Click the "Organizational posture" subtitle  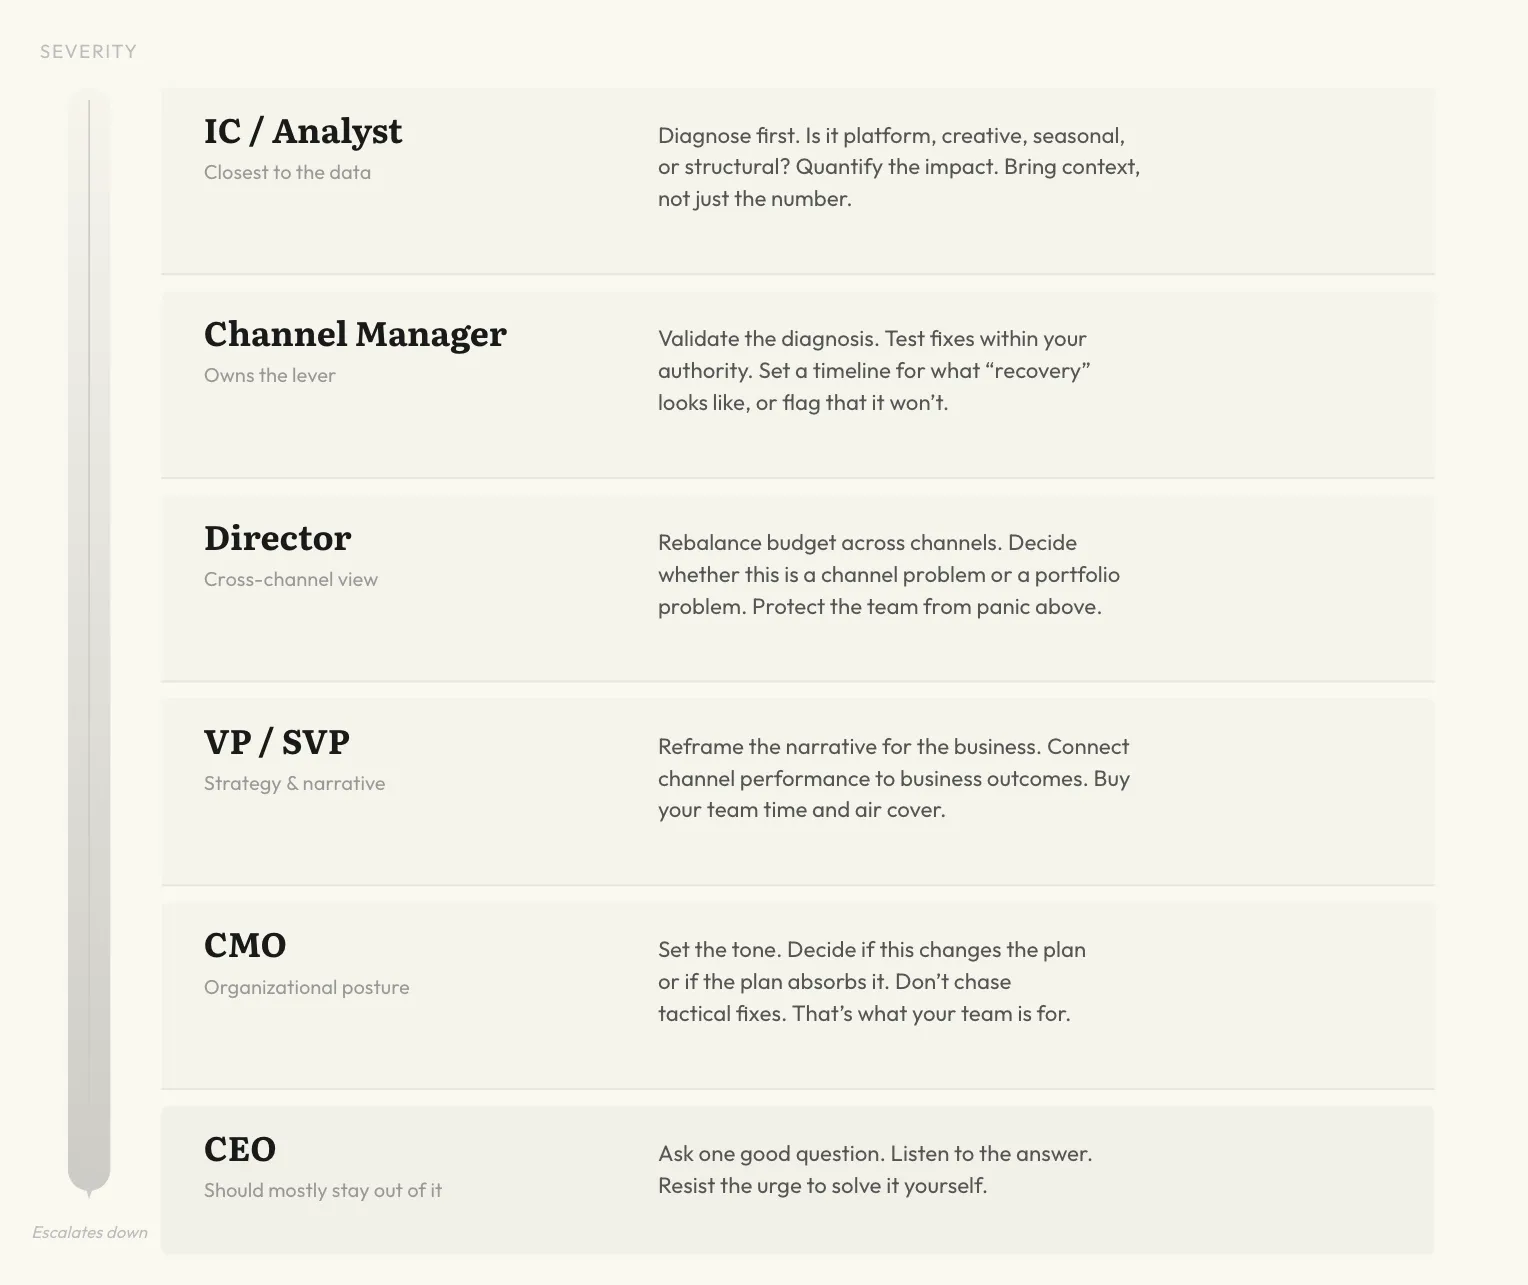pos(307,987)
